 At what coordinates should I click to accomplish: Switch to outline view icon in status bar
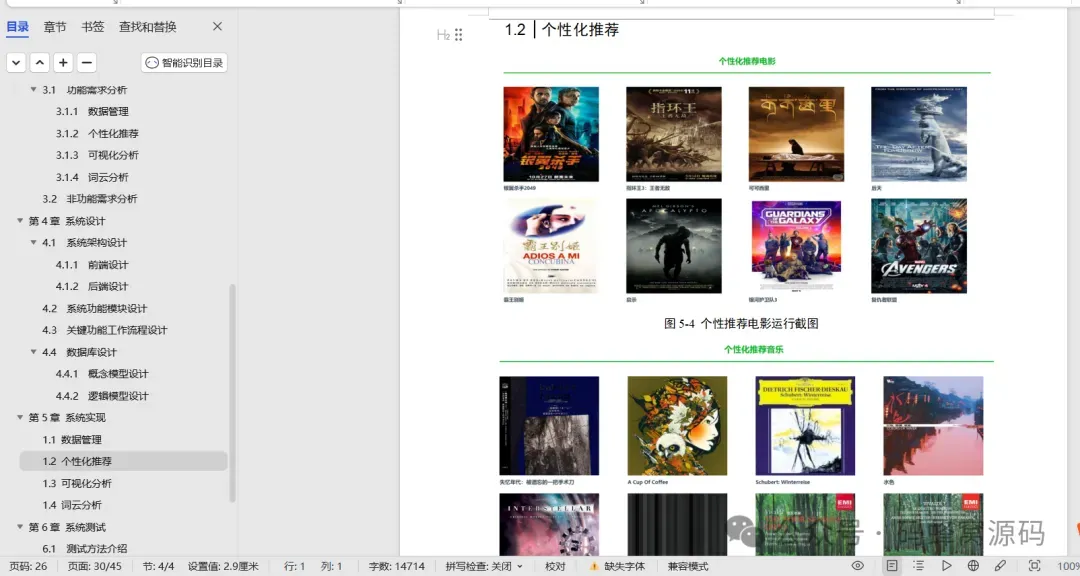[918, 566]
